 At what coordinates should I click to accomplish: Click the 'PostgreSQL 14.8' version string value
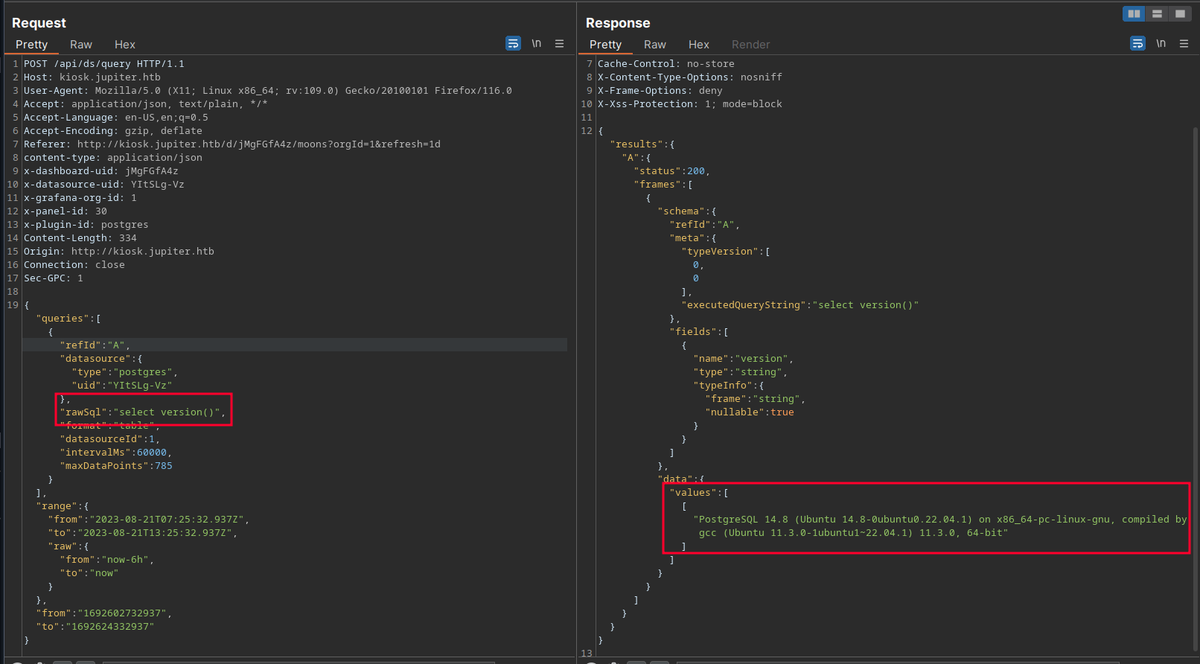(x=940, y=526)
